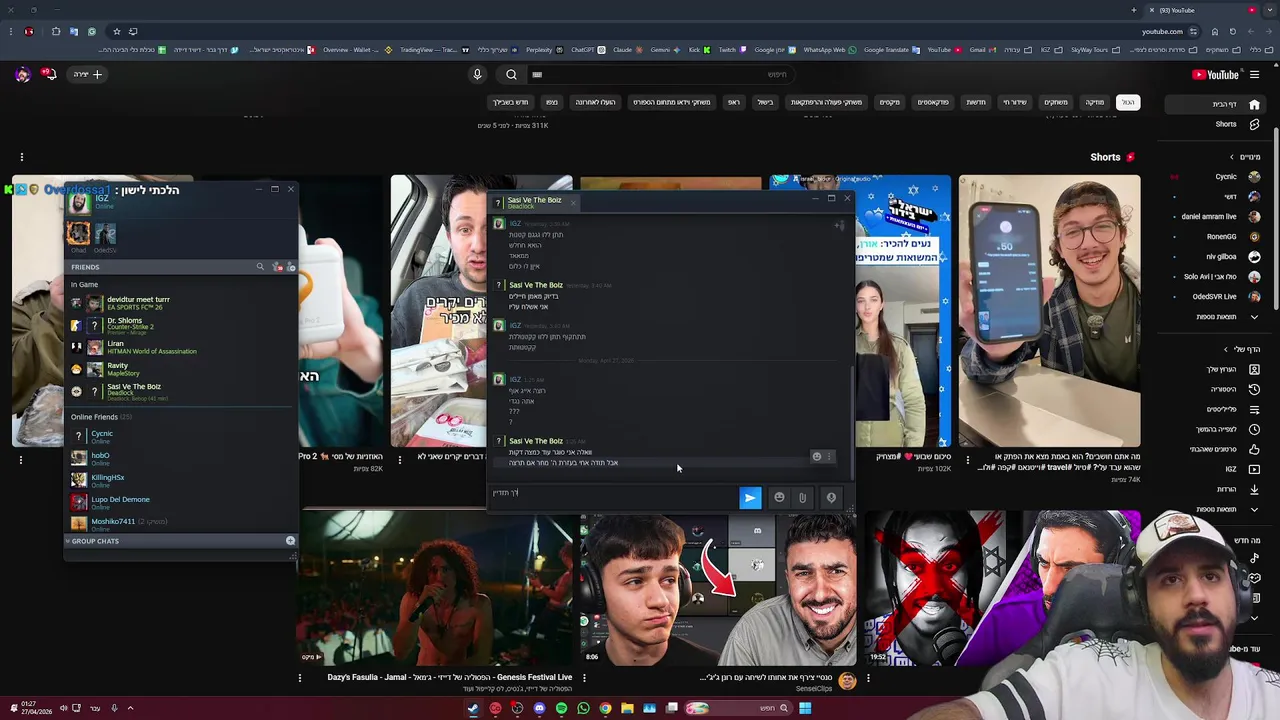Go to the YouTube logo home link

coord(1215,74)
